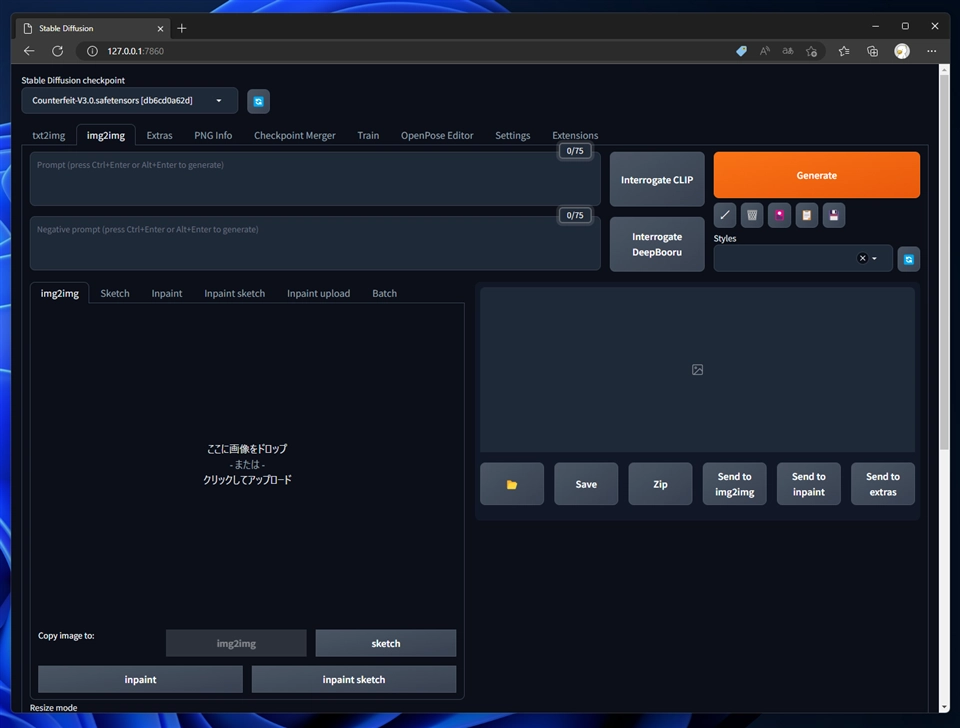
Task: Switch to the Batch sub-tab
Action: click(384, 293)
